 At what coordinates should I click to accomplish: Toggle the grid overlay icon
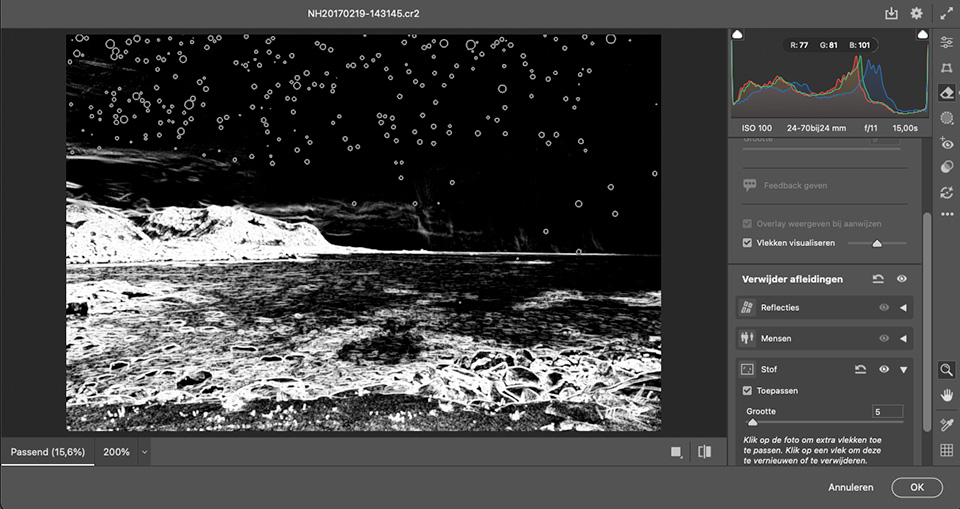(x=946, y=451)
